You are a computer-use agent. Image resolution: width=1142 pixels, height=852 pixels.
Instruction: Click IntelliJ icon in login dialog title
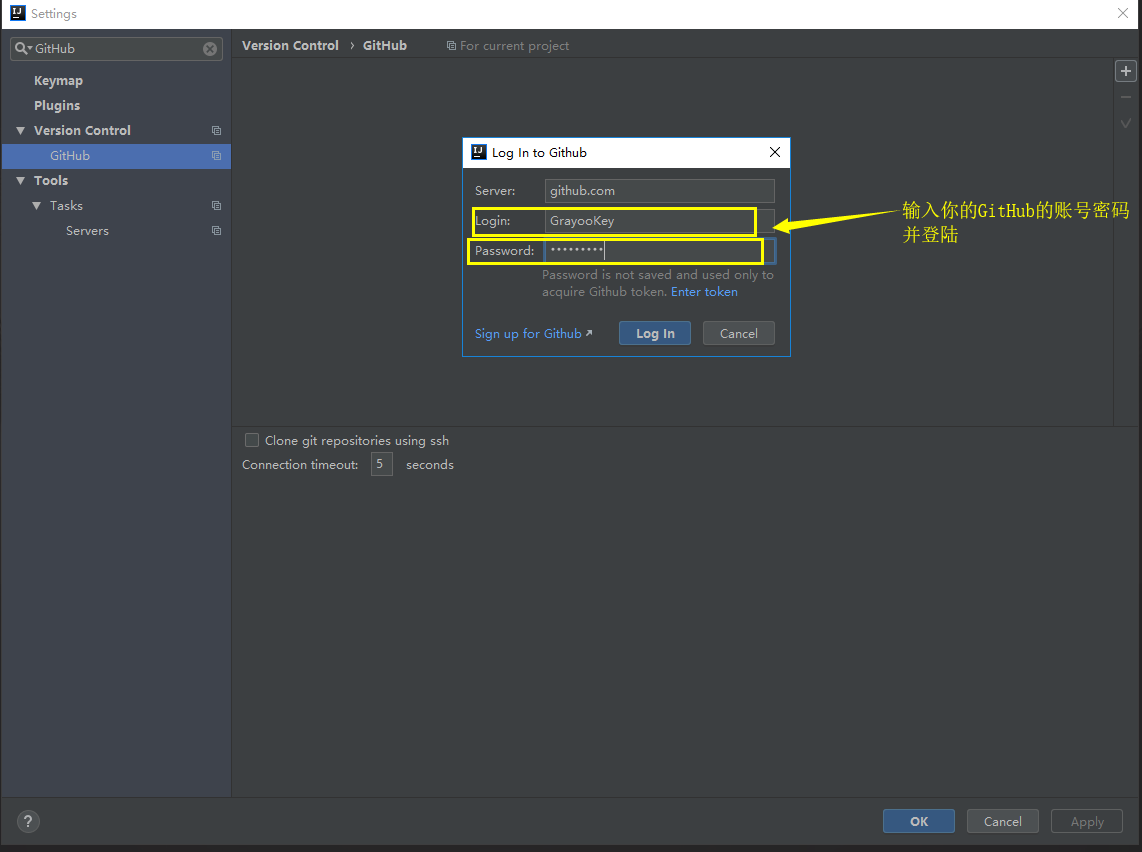[x=479, y=152]
